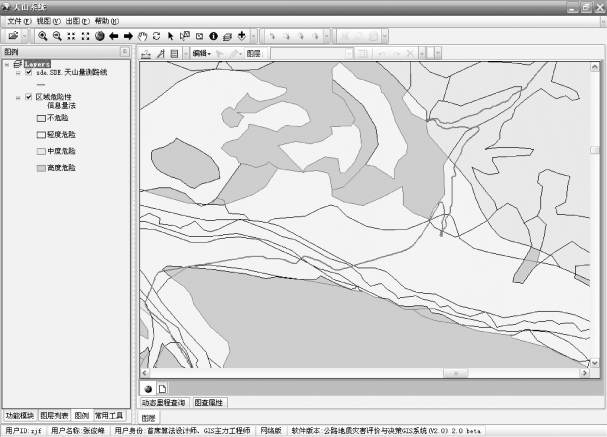Screen dimensions: 607x437
Task: Click the delete X icon in edit toolbar
Action: (x=410, y=53)
